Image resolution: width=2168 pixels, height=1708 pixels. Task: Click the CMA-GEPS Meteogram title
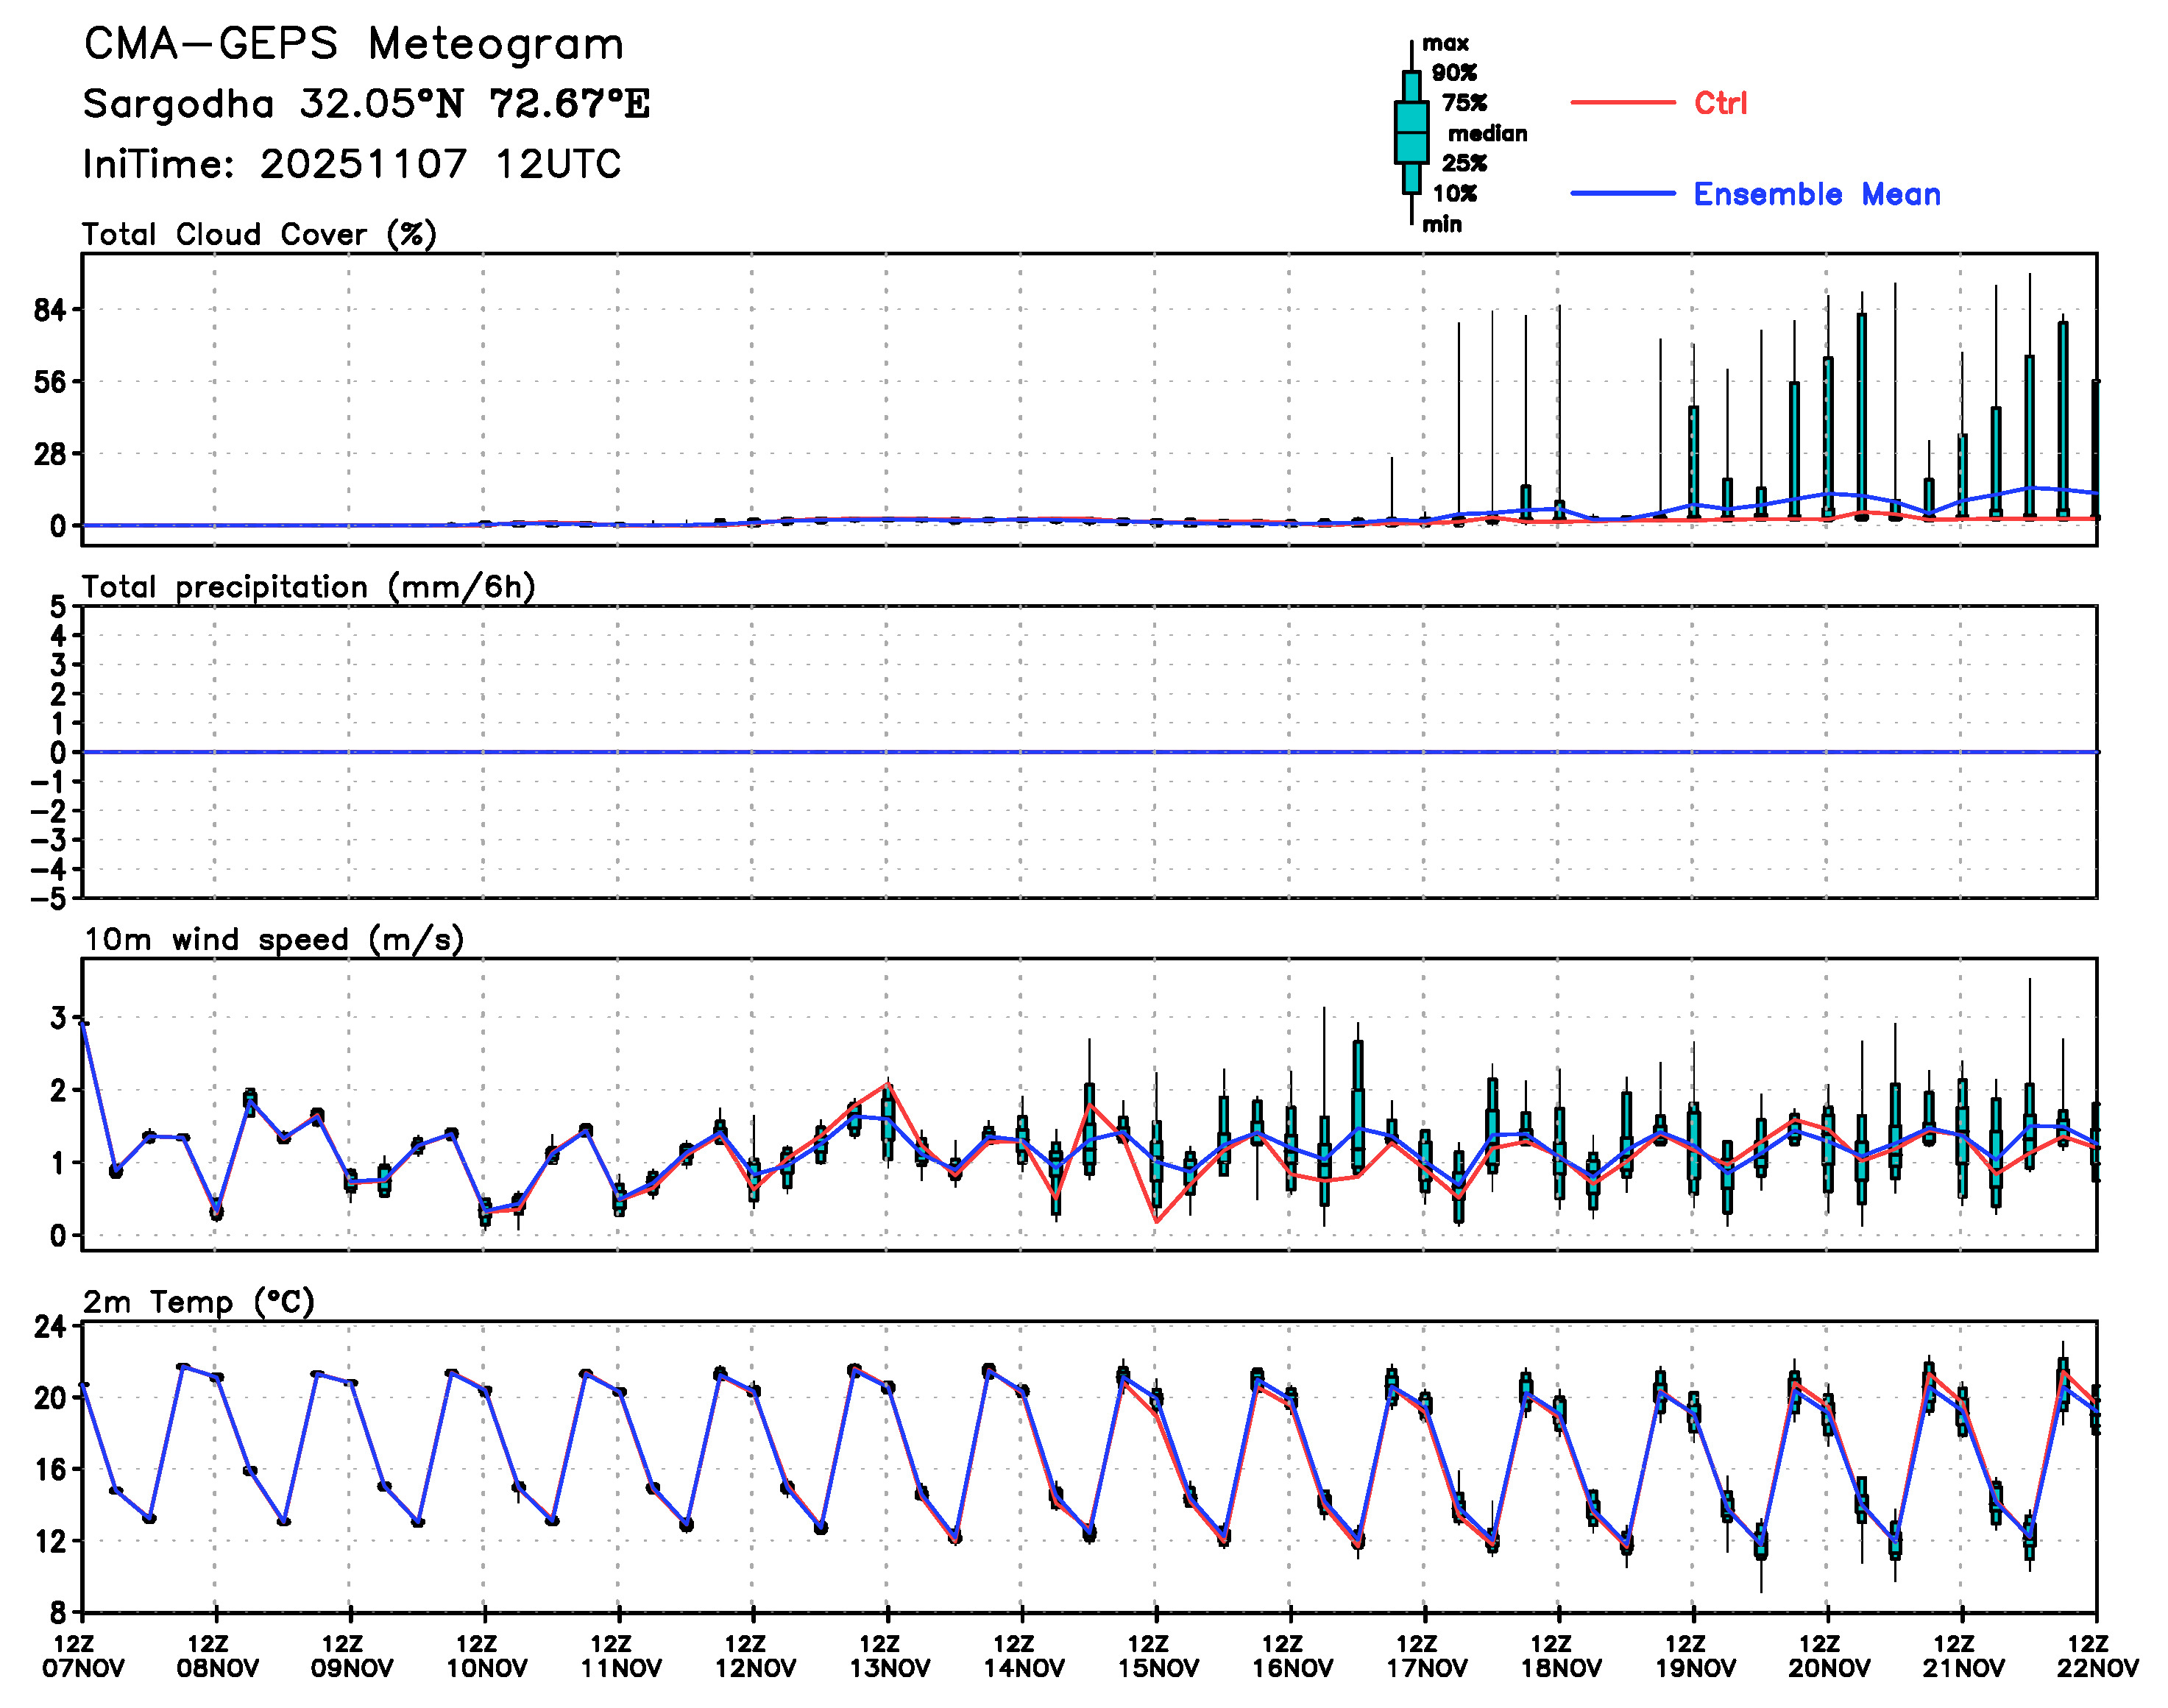(354, 45)
